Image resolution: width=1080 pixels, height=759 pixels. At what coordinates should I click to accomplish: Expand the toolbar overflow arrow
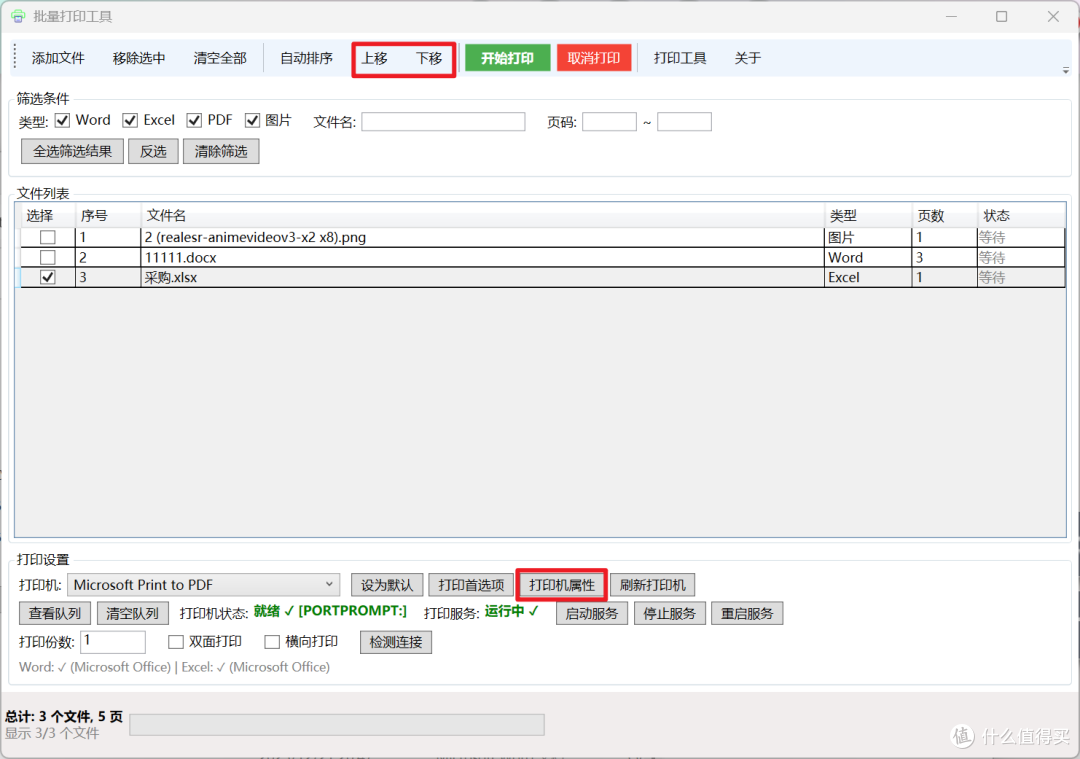(1065, 70)
